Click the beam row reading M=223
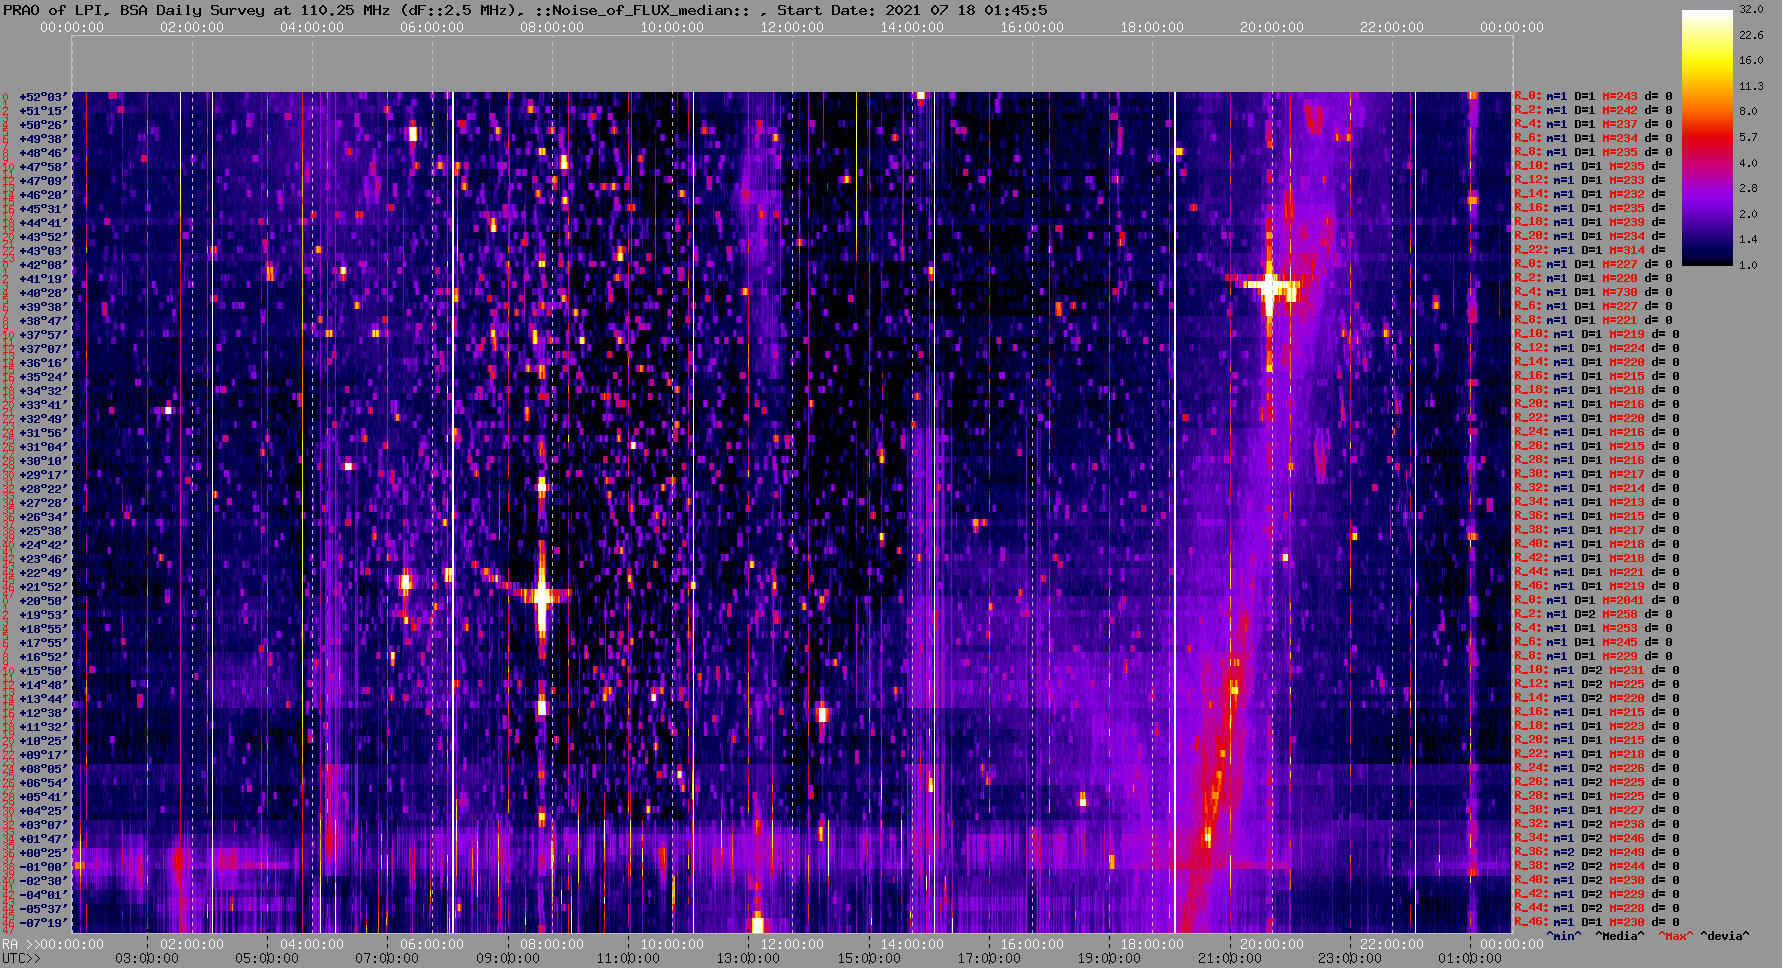 tap(1596, 727)
